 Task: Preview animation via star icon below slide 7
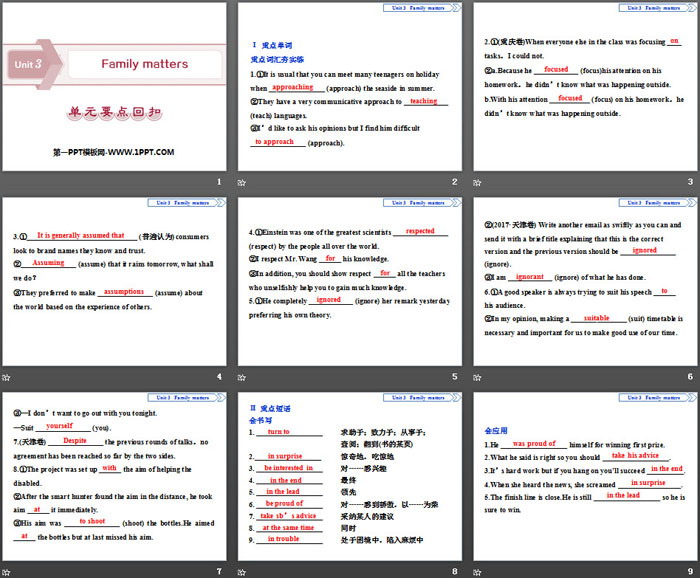coord(8,572)
